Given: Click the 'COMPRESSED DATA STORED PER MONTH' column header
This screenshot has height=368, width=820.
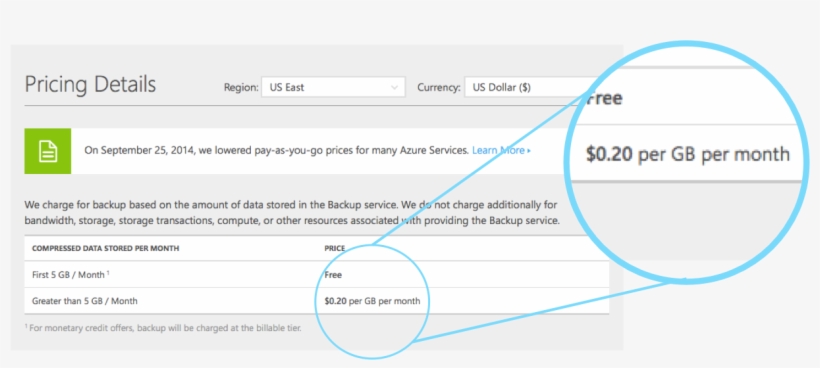Looking at the screenshot, I should point(106,248).
